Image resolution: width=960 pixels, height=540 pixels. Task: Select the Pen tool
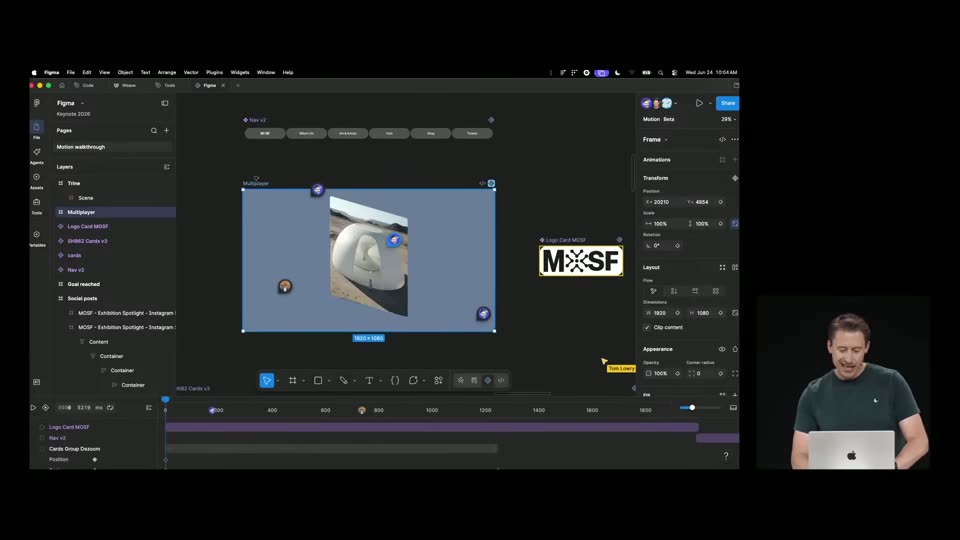click(x=343, y=380)
